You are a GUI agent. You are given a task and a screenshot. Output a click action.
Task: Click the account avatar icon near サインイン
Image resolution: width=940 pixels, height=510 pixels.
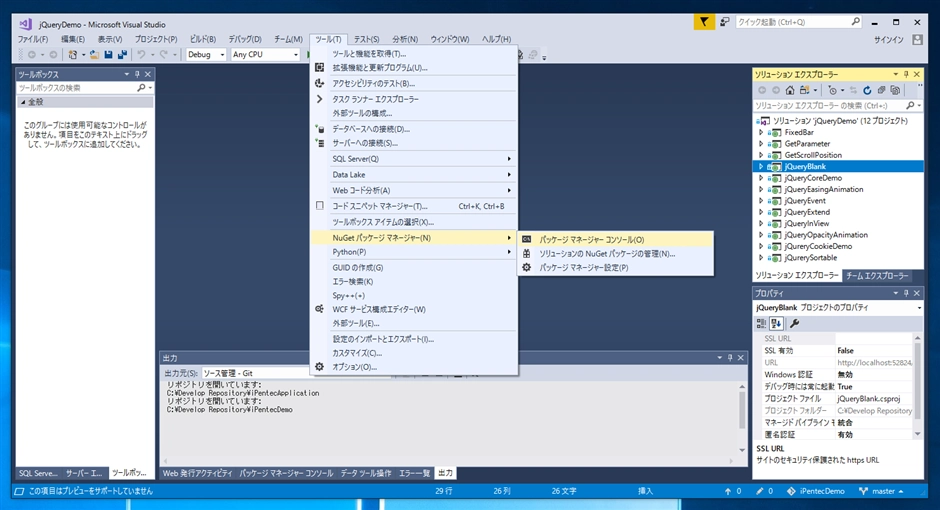point(917,40)
